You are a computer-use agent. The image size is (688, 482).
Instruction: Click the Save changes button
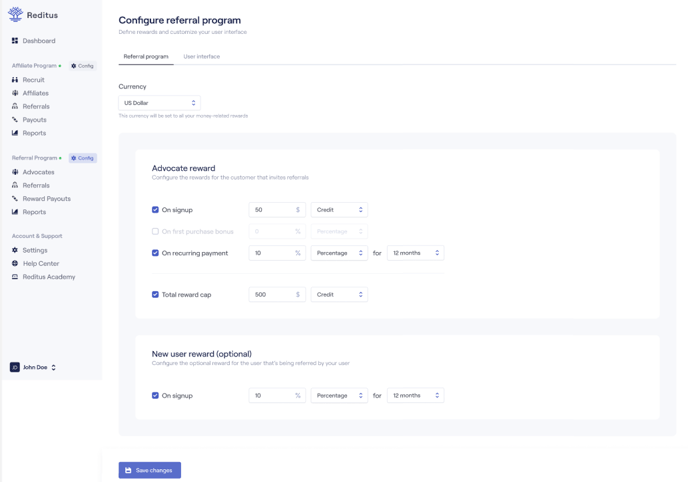(150, 470)
